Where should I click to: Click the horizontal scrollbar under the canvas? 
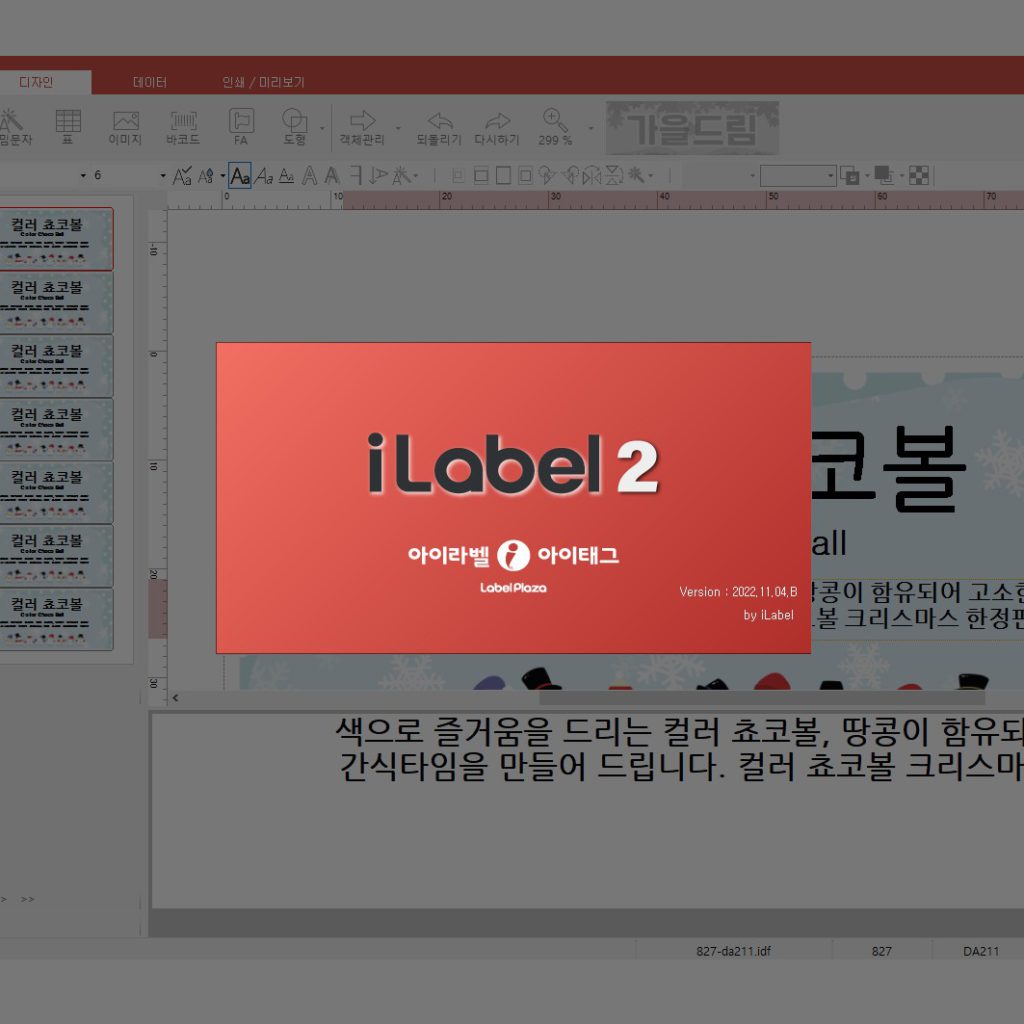(761, 697)
